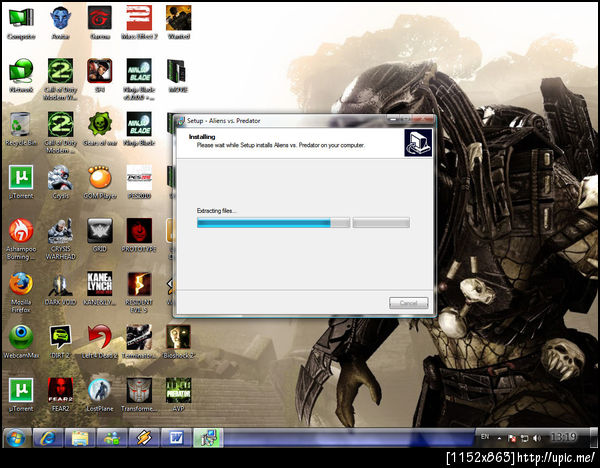Open the AVP desktop icon

click(x=179, y=395)
